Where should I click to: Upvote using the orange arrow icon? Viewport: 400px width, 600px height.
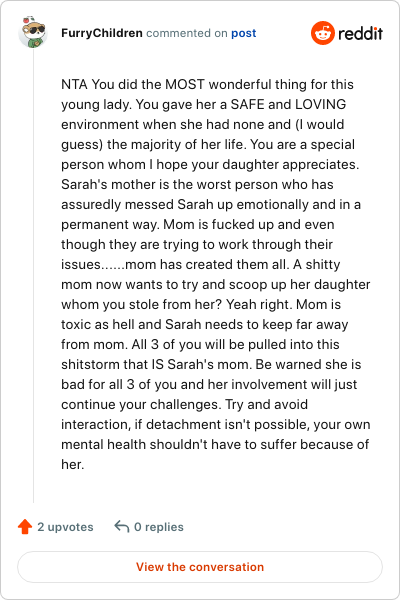click(25, 527)
